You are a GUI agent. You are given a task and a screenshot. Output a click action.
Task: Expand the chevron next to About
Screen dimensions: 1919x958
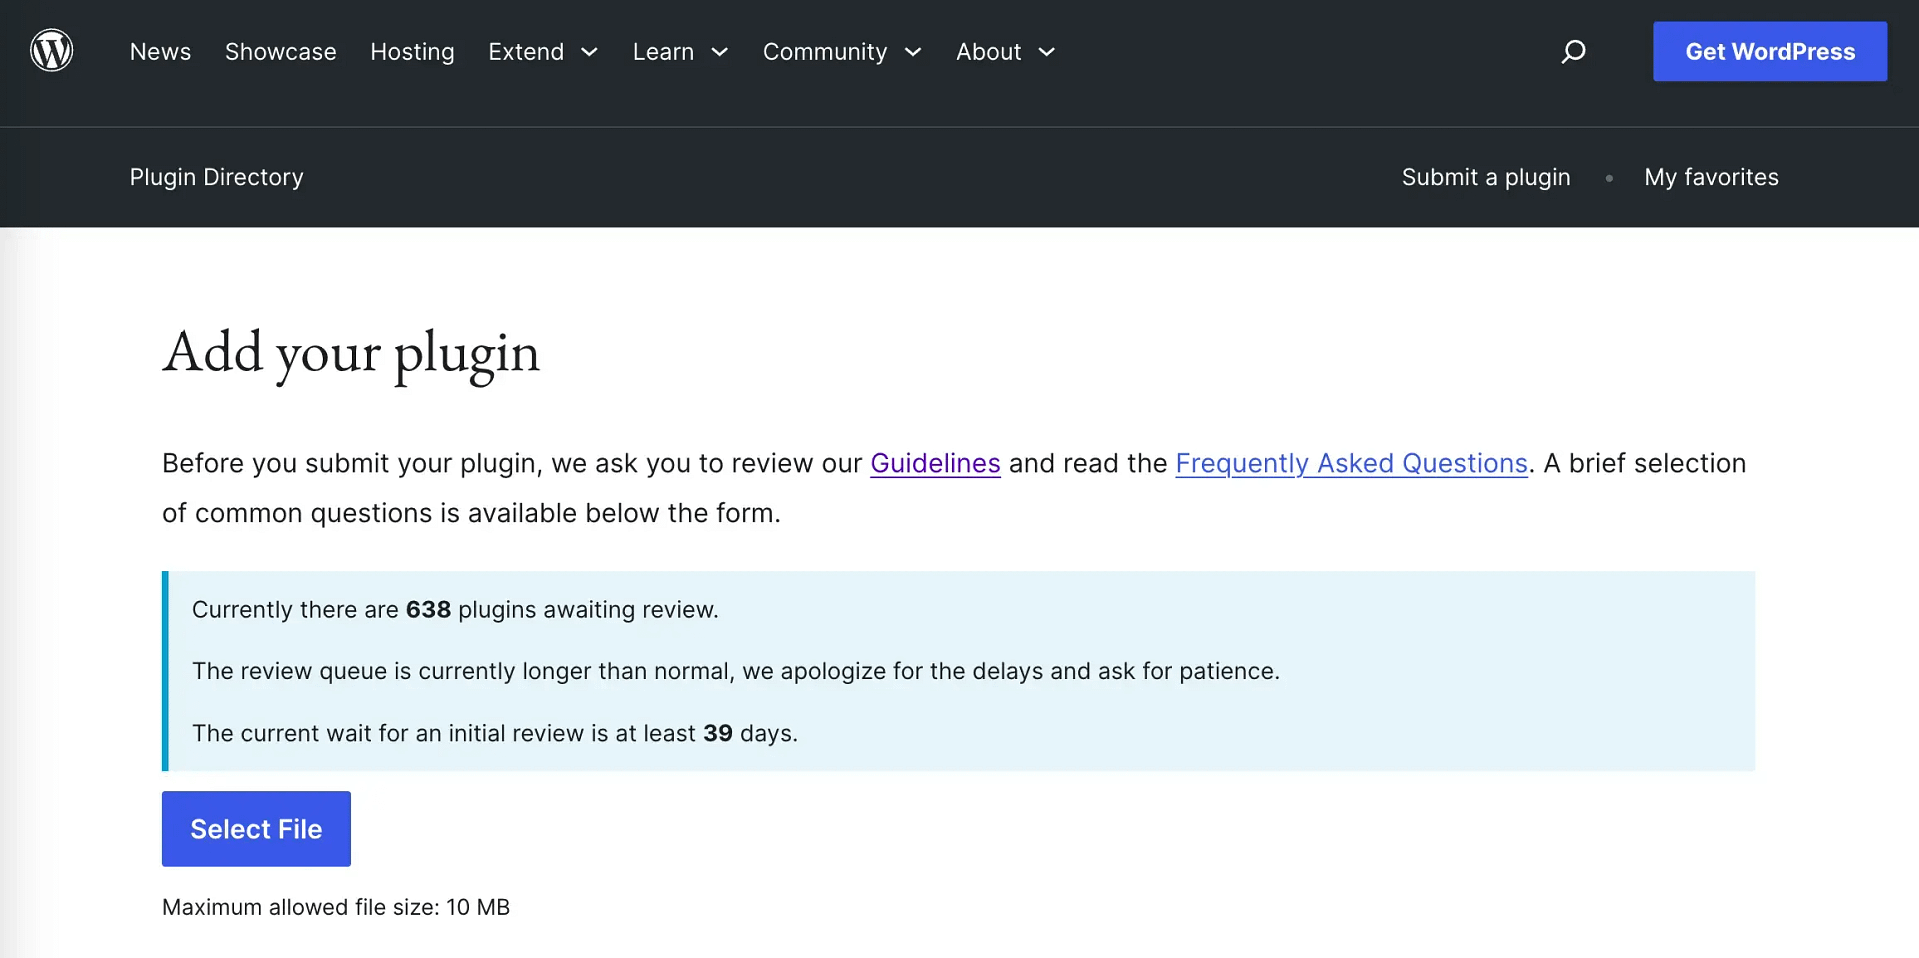tap(1046, 52)
